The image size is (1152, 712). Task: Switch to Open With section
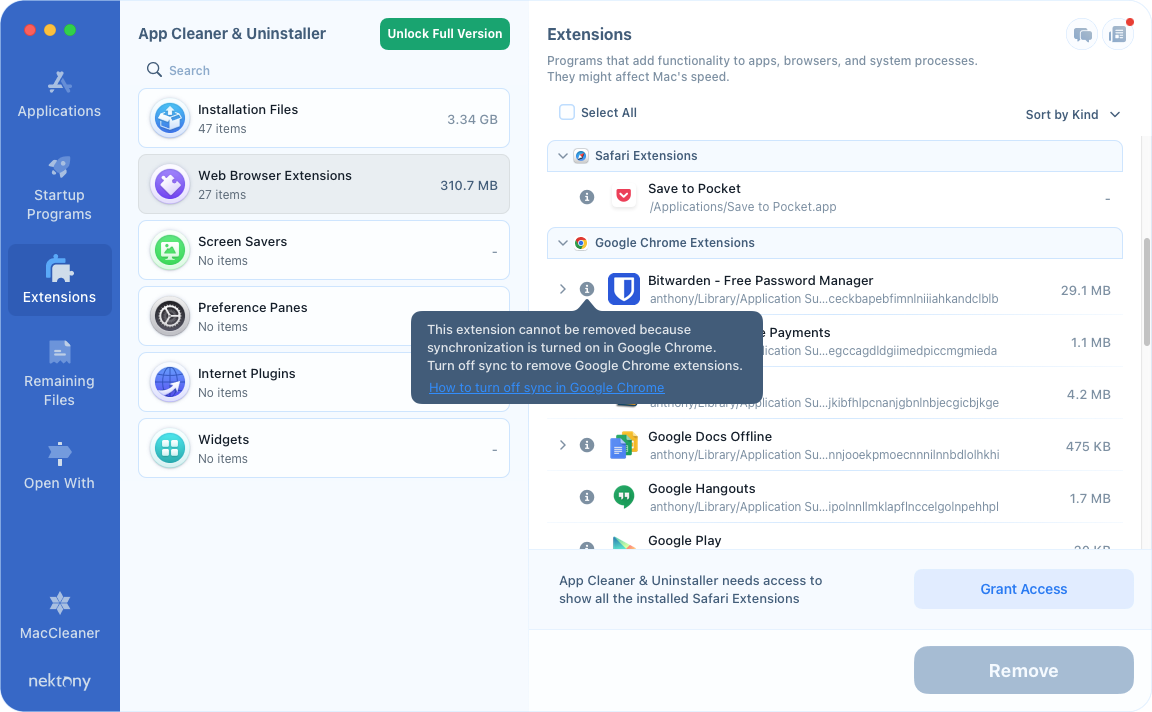click(60, 466)
